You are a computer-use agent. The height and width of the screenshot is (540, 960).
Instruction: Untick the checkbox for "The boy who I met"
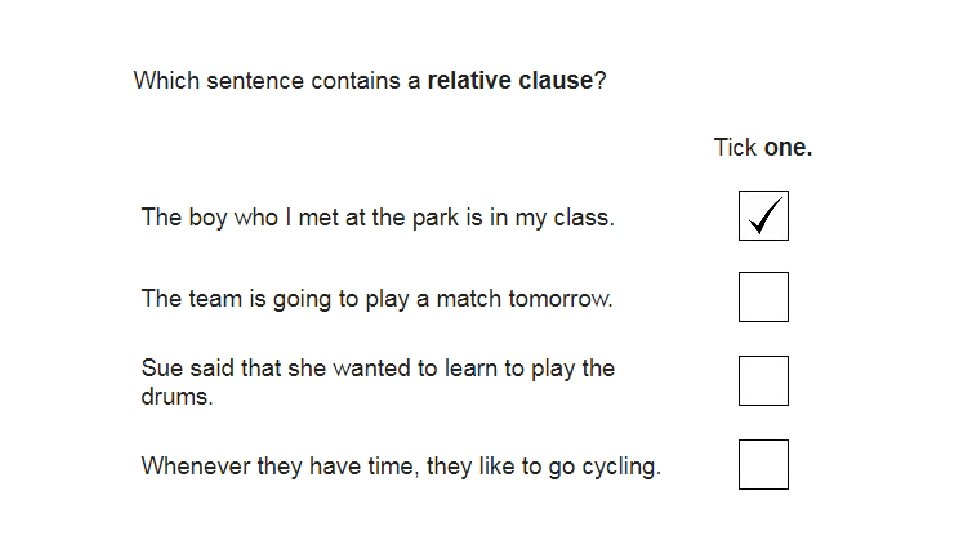763,216
